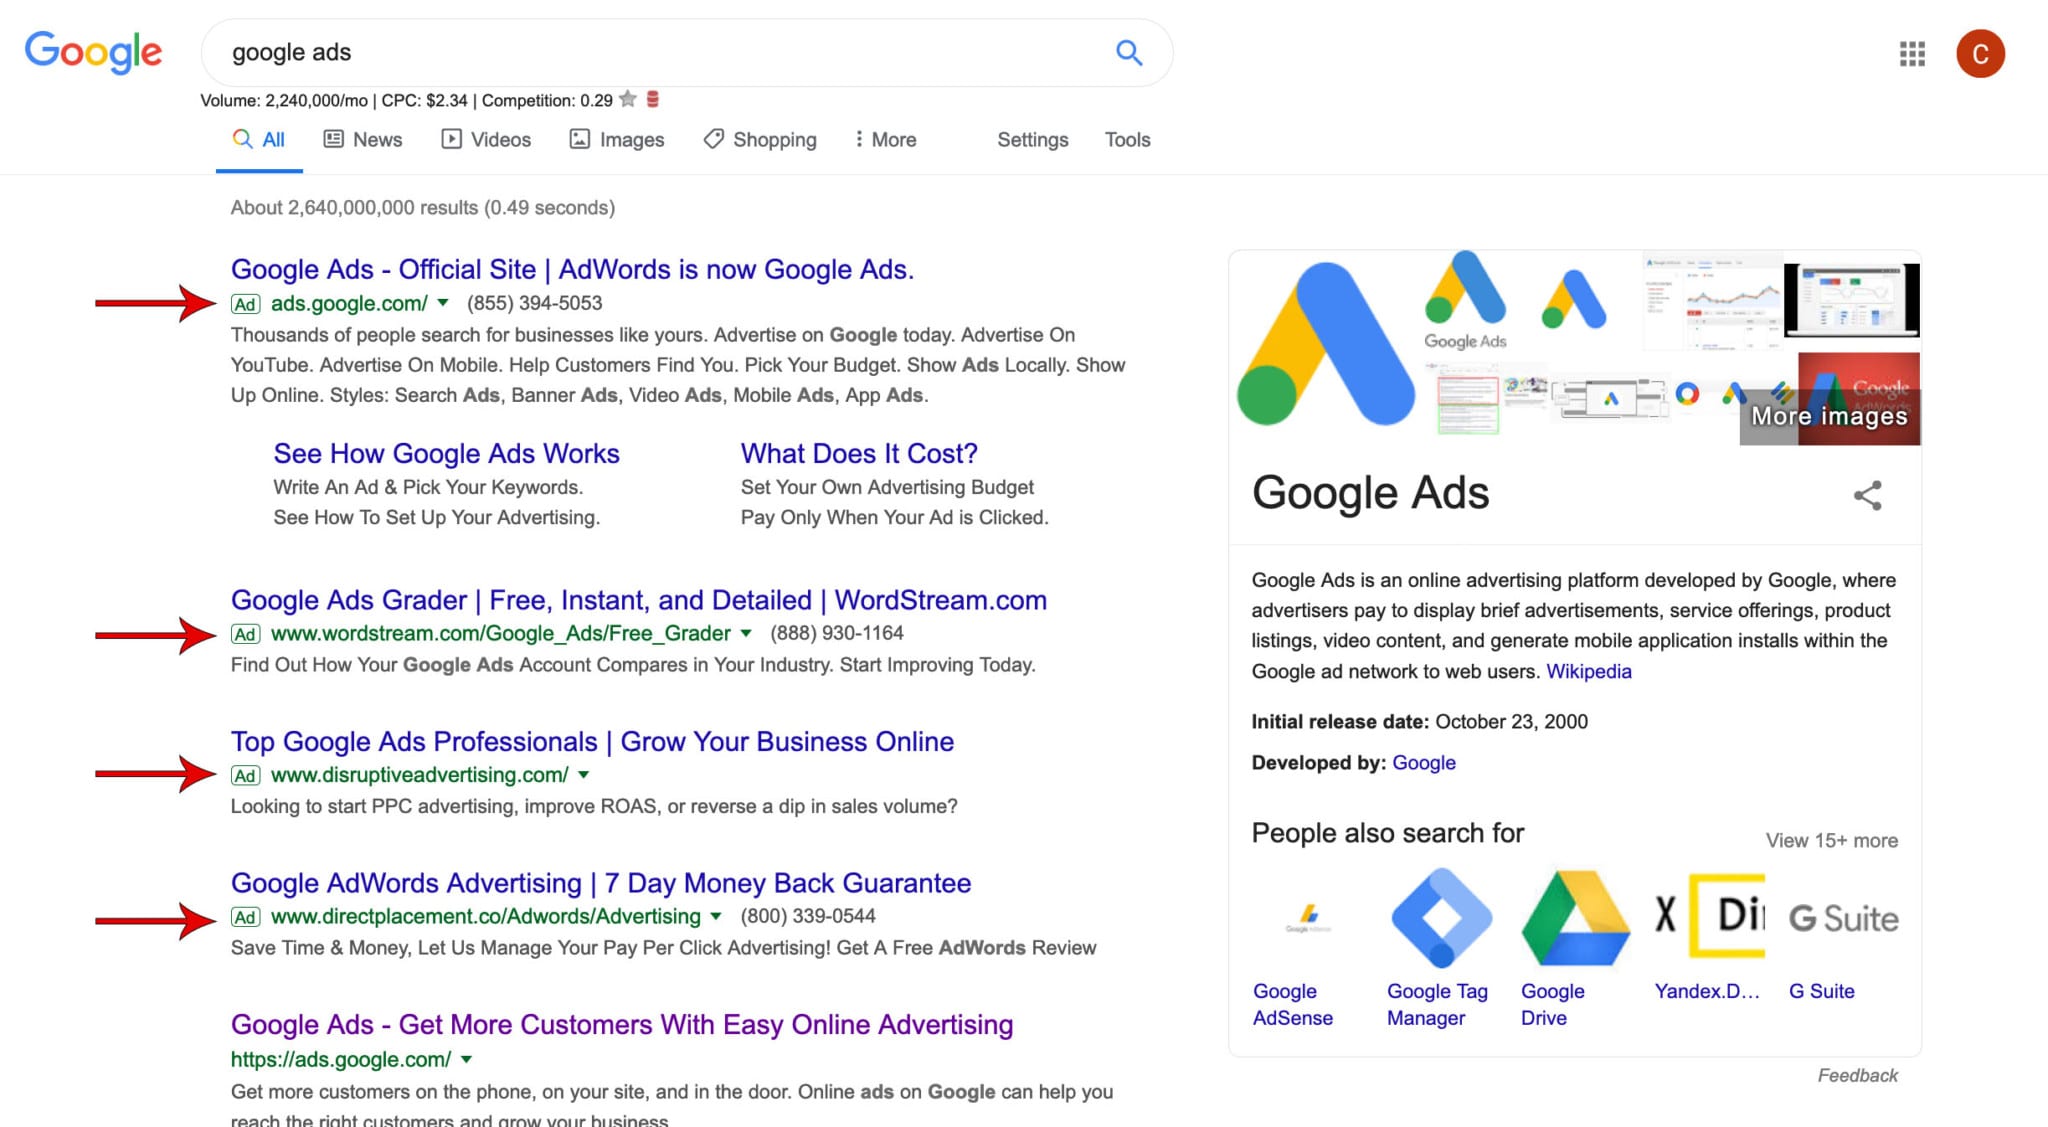
Task: Open the See How Google Ads Works sitelink
Action: tap(446, 453)
